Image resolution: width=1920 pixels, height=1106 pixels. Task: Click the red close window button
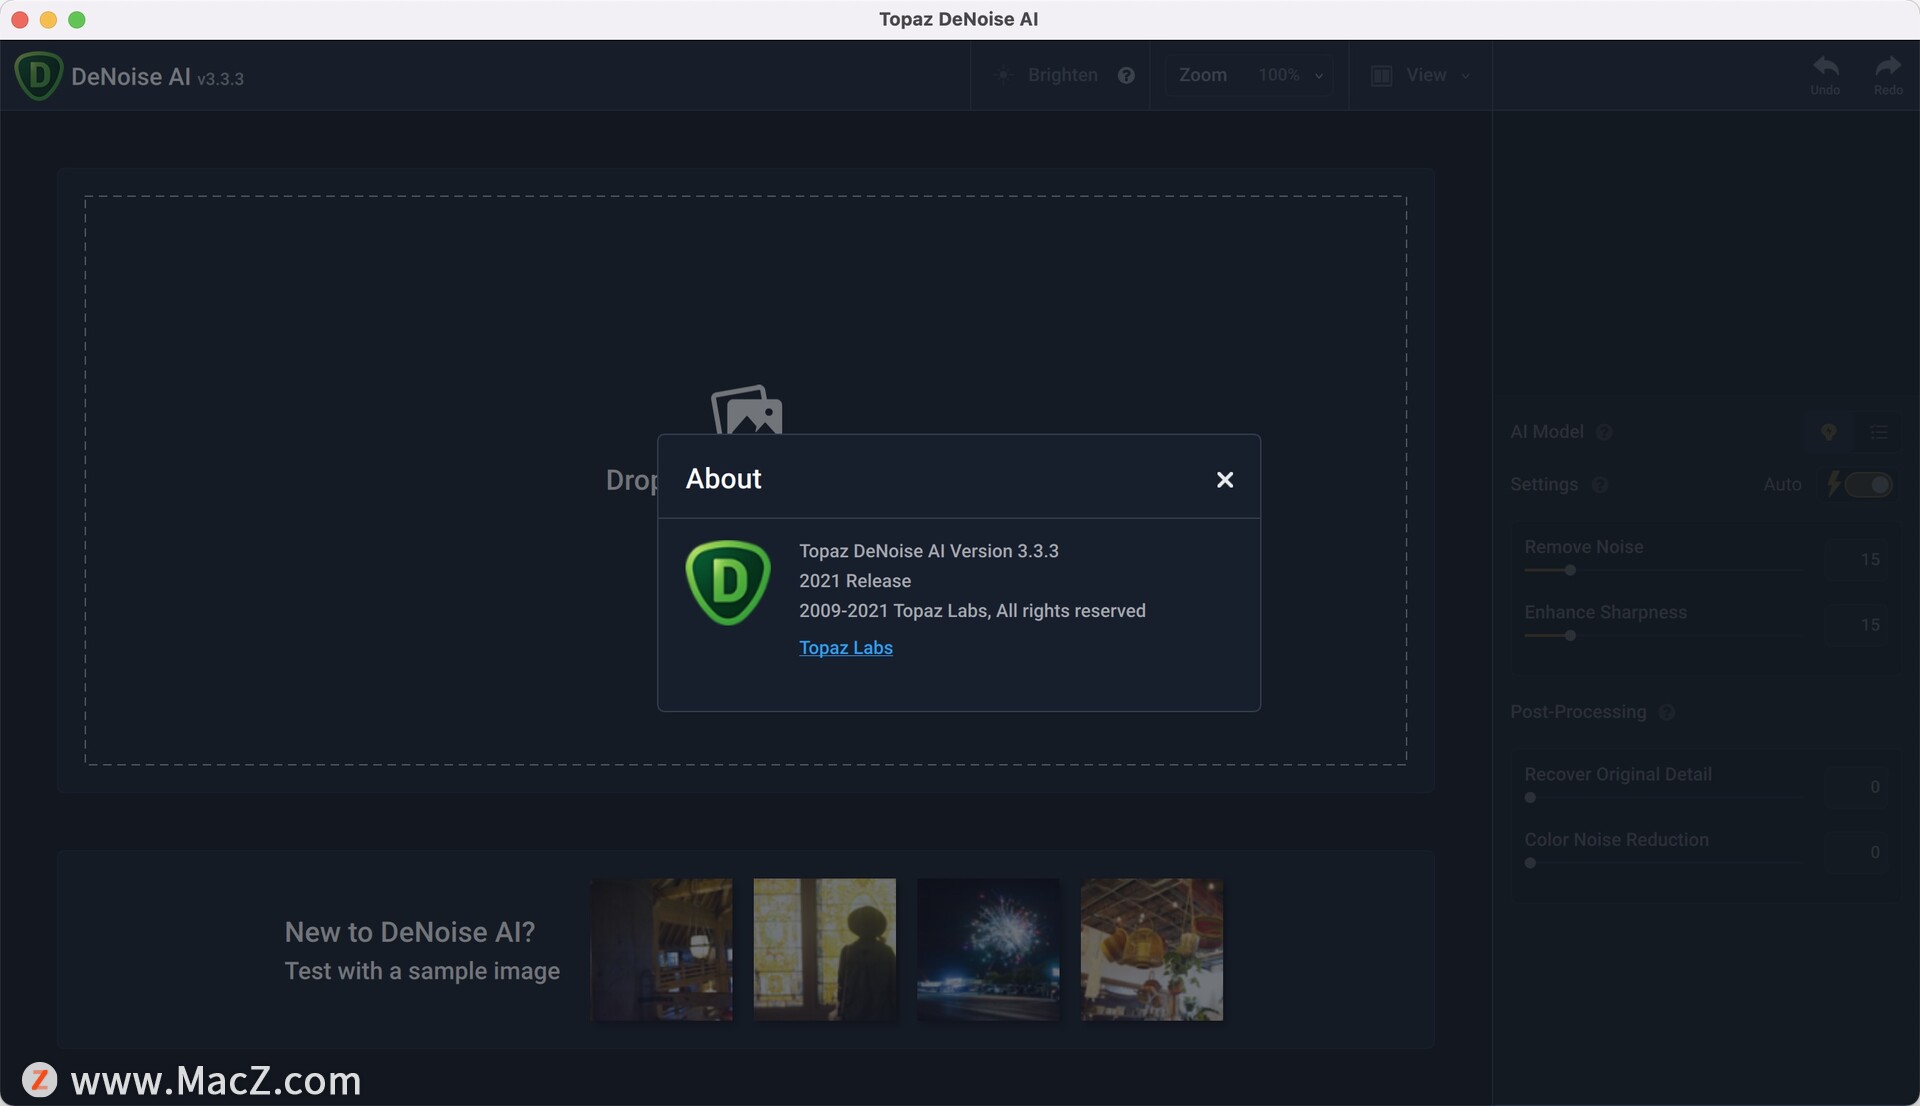(x=19, y=19)
